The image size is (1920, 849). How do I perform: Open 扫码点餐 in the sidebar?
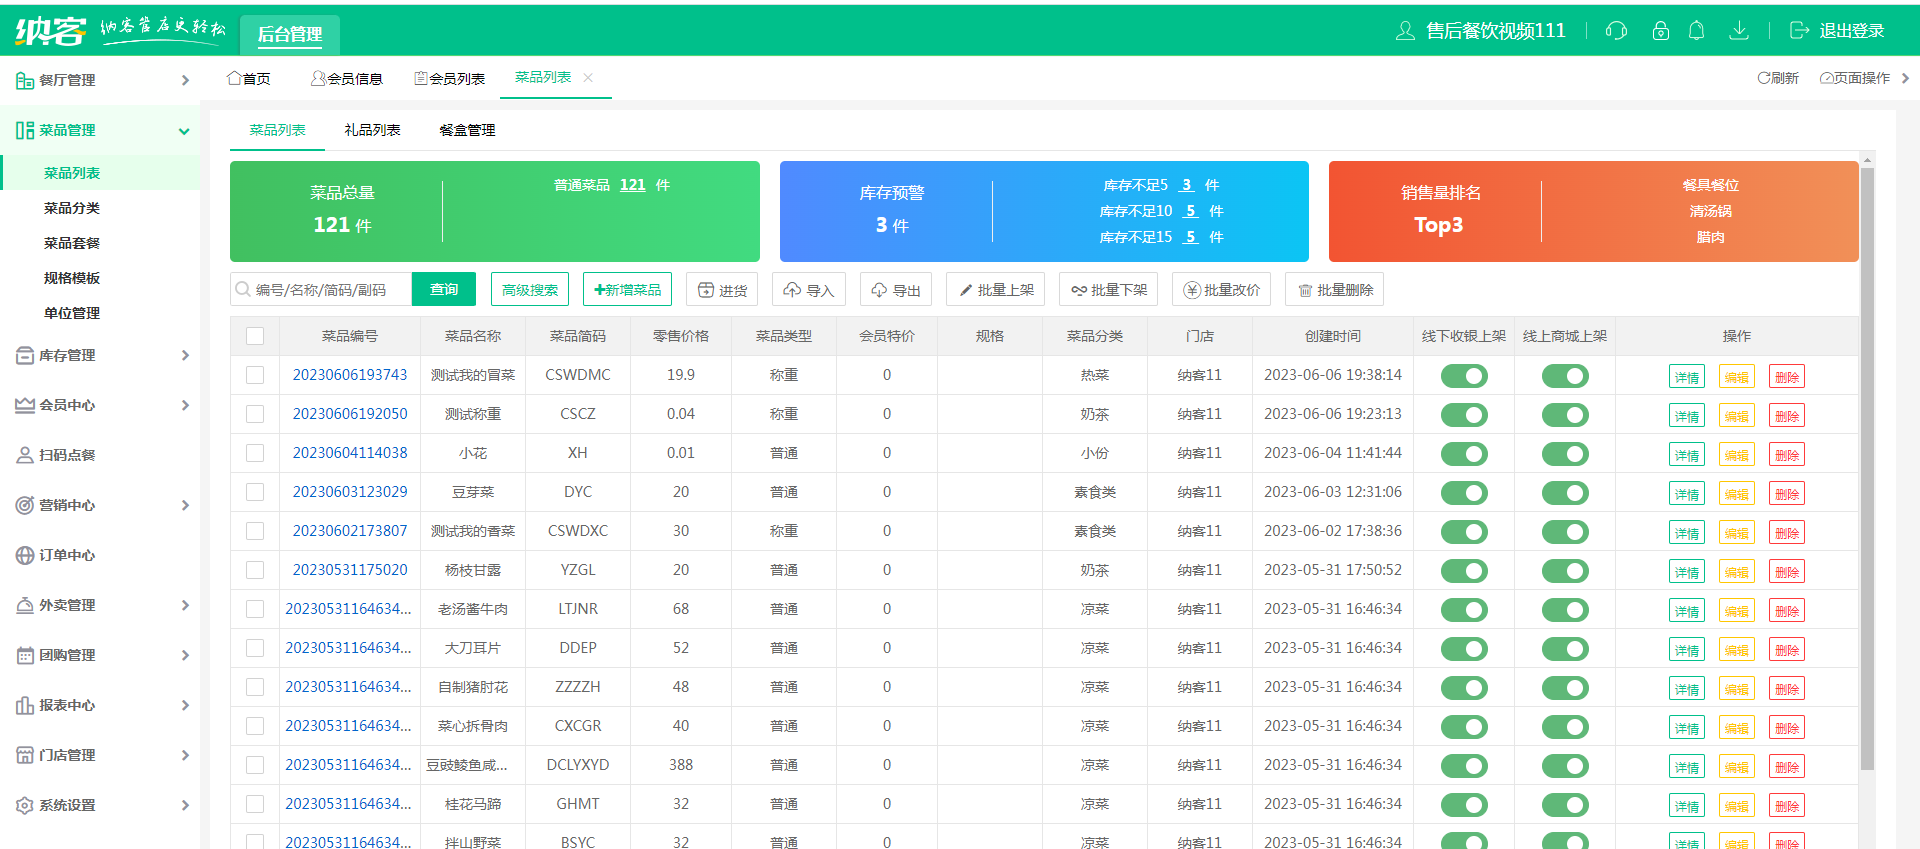tap(67, 455)
